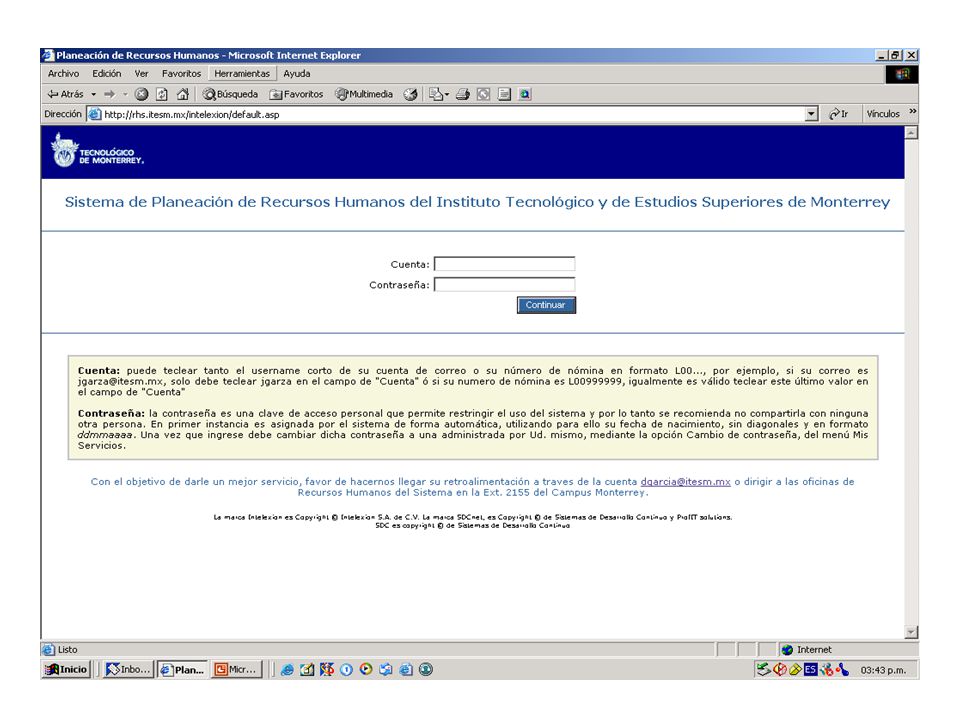The width and height of the screenshot is (960, 720).
Task: Stop page loading with the stop icon
Action: tap(141, 94)
